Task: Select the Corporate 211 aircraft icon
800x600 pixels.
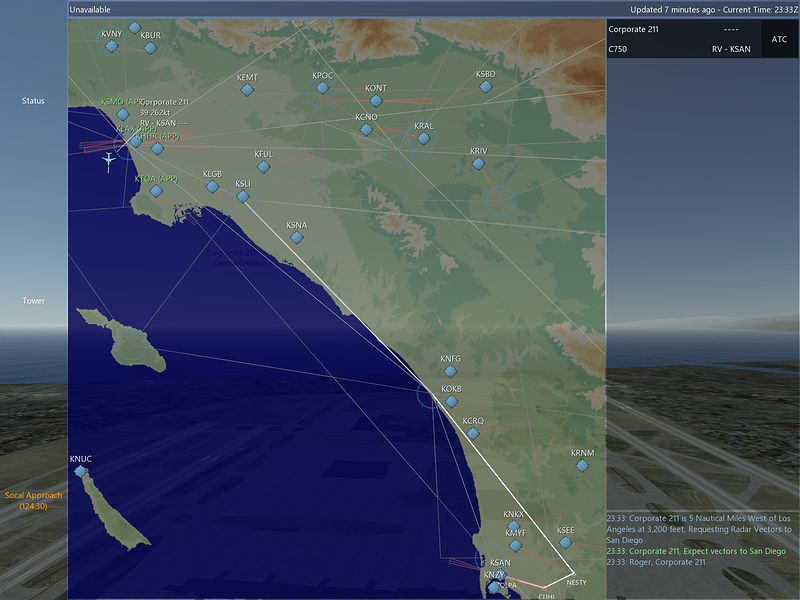Action: pyautogui.click(x=108, y=161)
